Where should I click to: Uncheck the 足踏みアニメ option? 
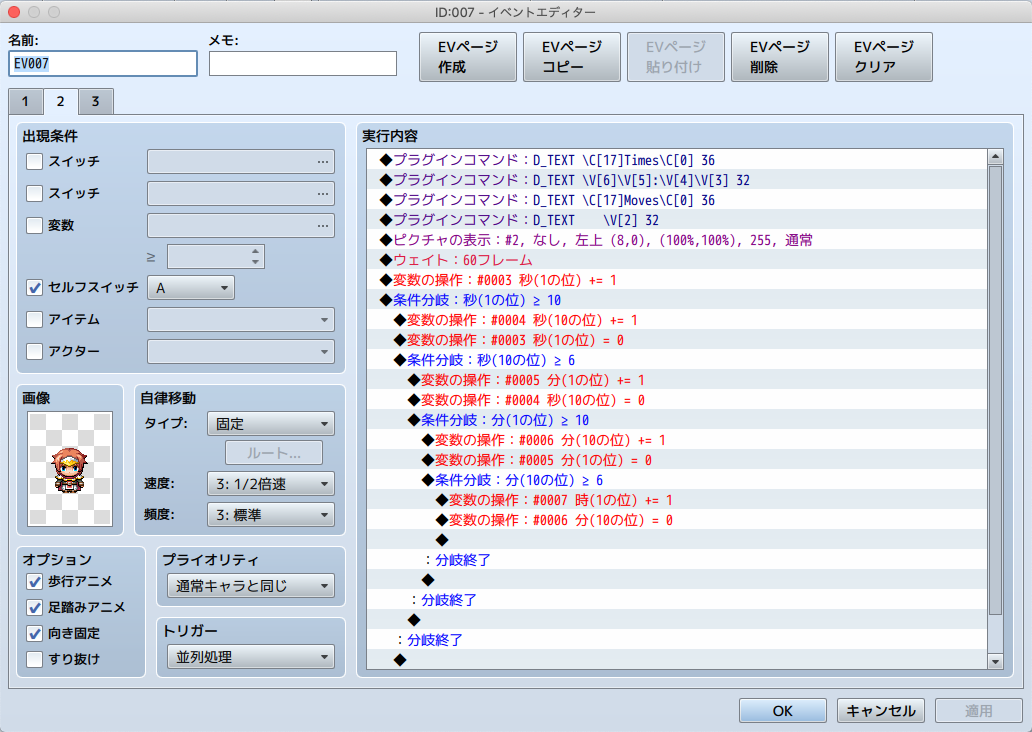[x=34, y=607]
